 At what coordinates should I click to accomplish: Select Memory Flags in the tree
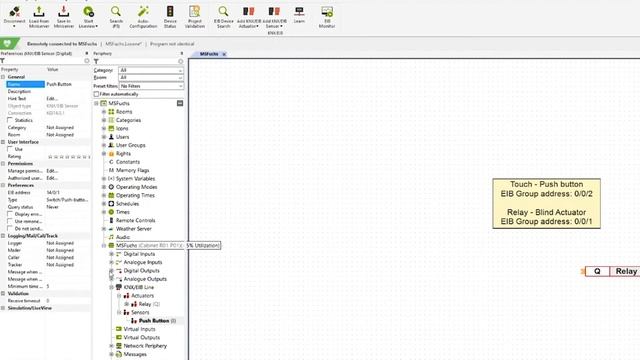pyautogui.click(x=132, y=170)
